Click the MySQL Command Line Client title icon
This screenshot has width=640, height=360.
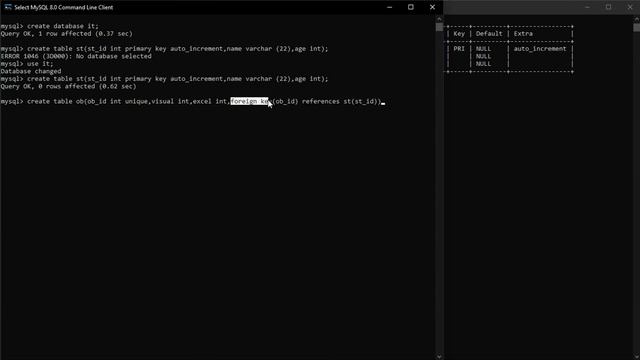[8, 7]
